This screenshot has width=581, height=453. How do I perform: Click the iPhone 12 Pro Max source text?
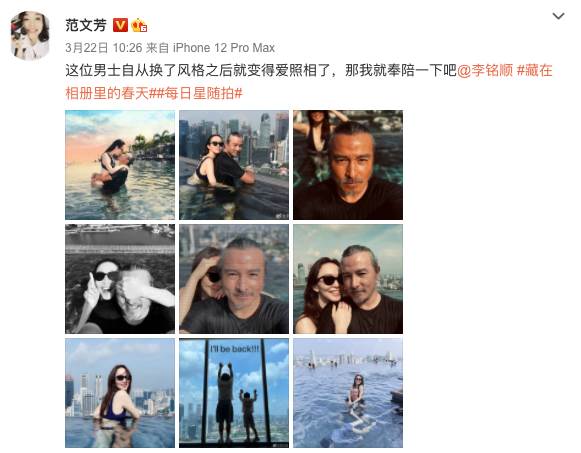pyautogui.click(x=224, y=48)
